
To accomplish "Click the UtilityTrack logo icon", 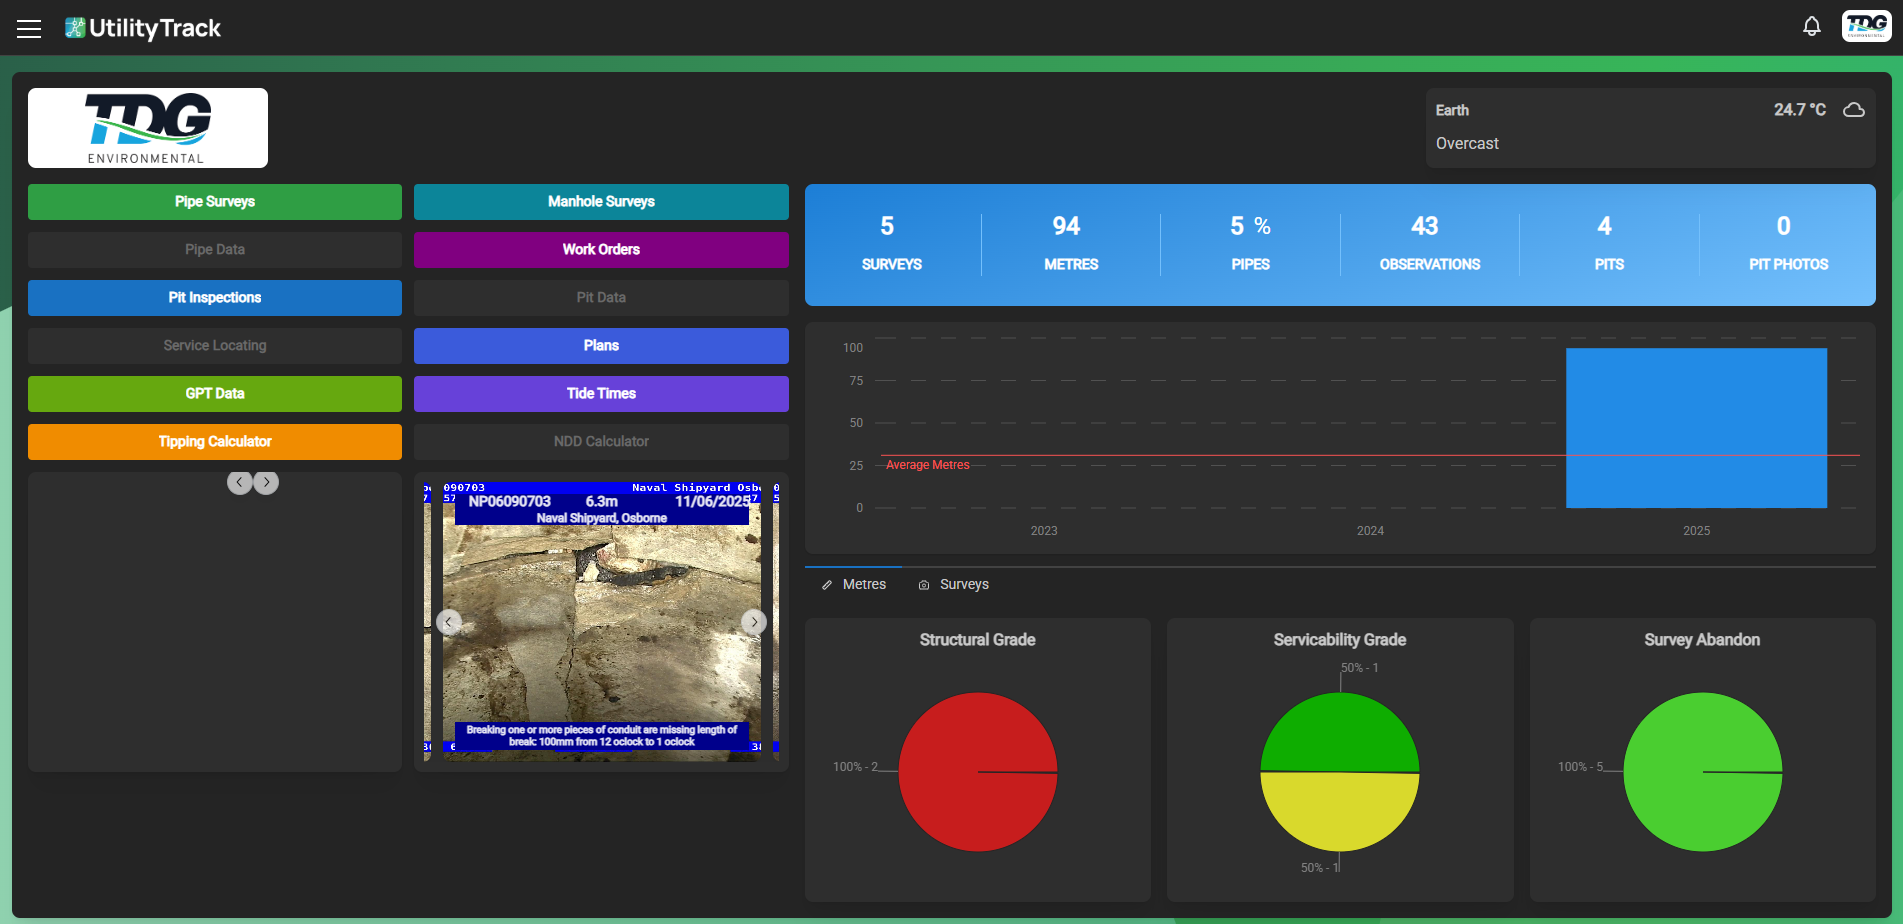I will (74, 27).
